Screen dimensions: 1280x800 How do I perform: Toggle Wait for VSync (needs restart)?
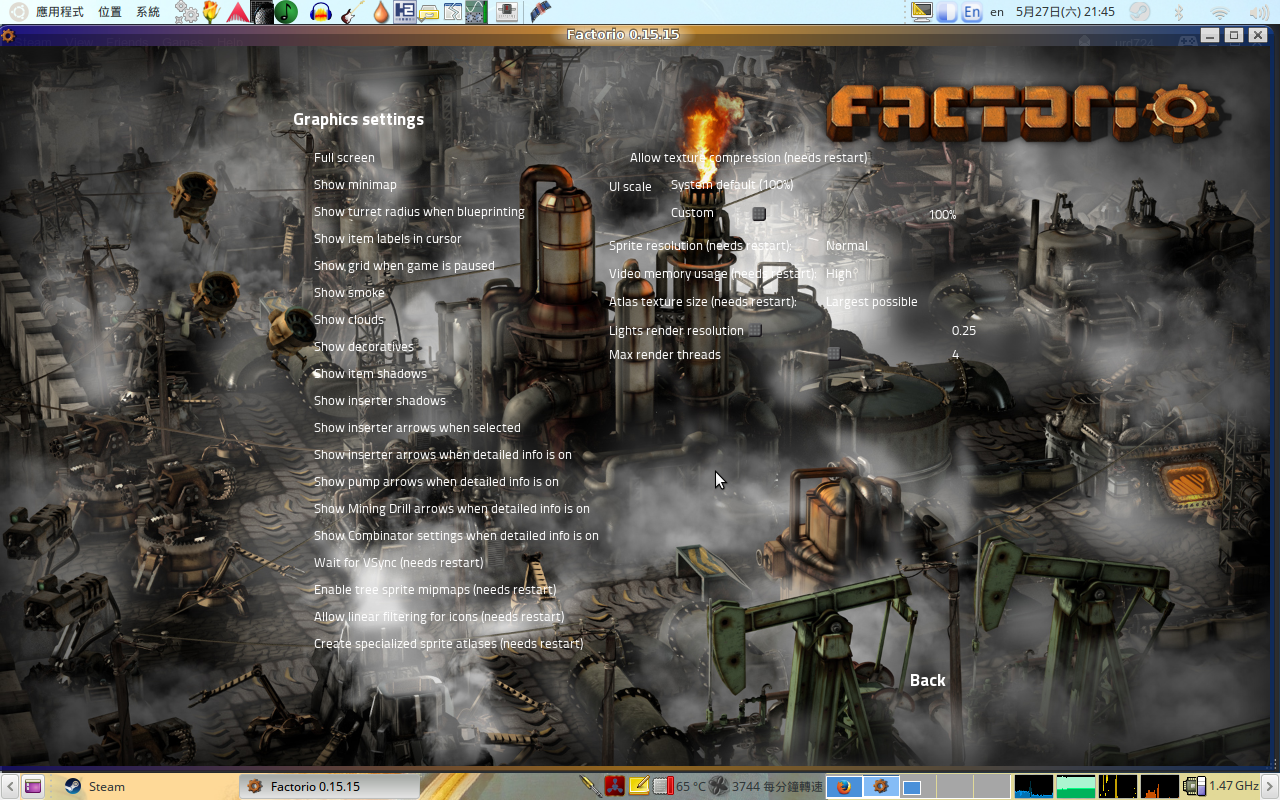pyautogui.click(x=399, y=563)
